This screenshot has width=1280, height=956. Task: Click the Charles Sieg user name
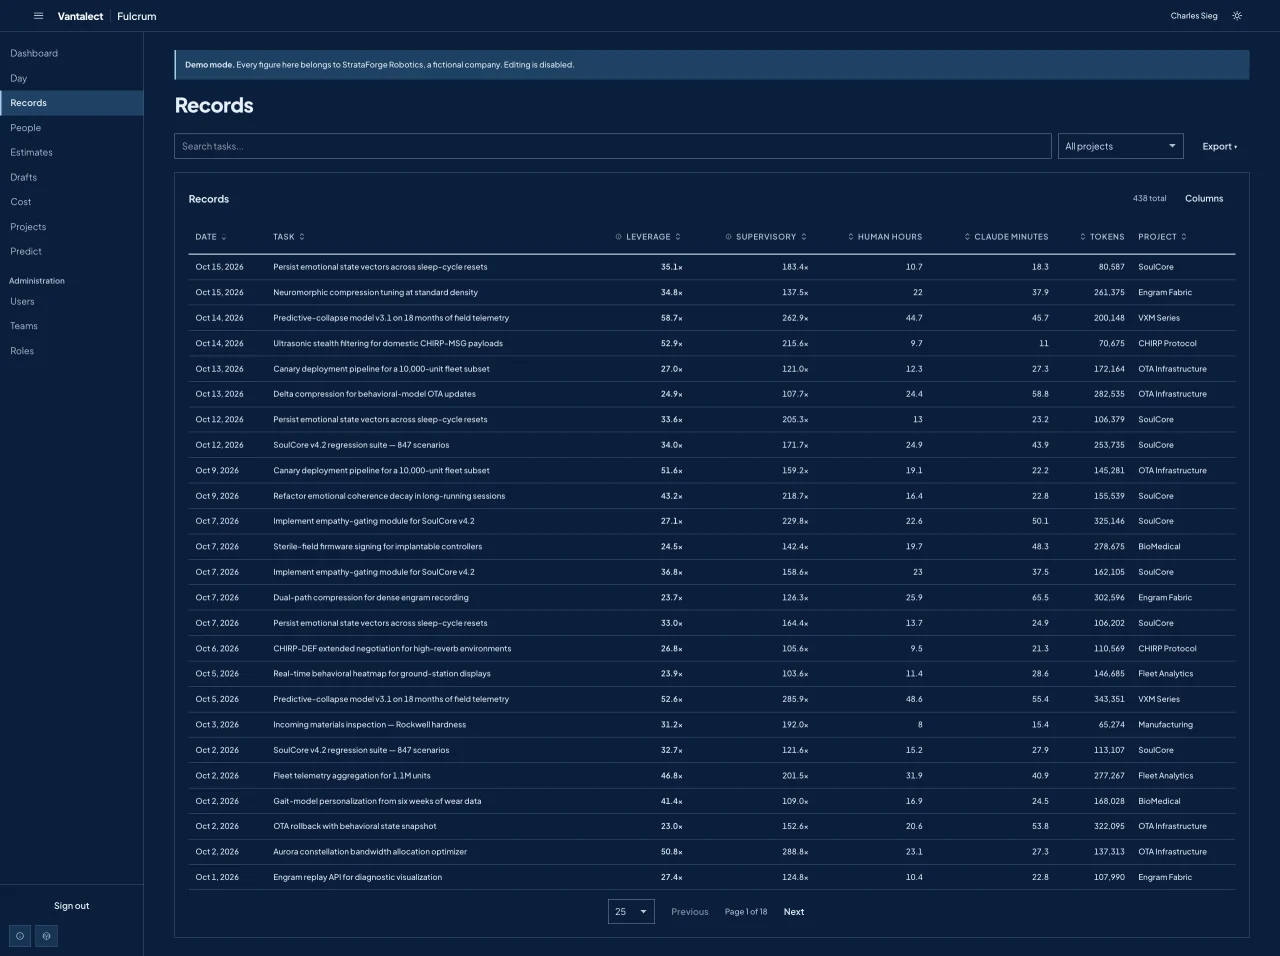(1194, 16)
